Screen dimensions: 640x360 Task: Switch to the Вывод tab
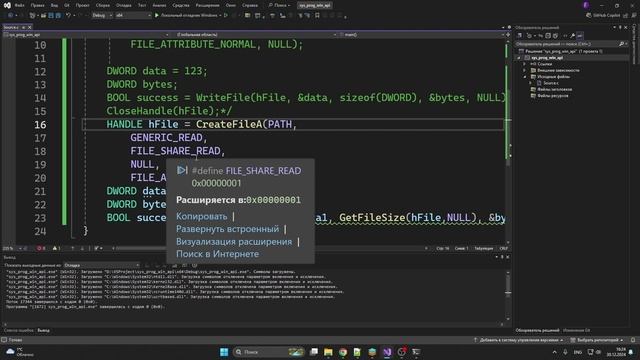[x=43, y=330]
